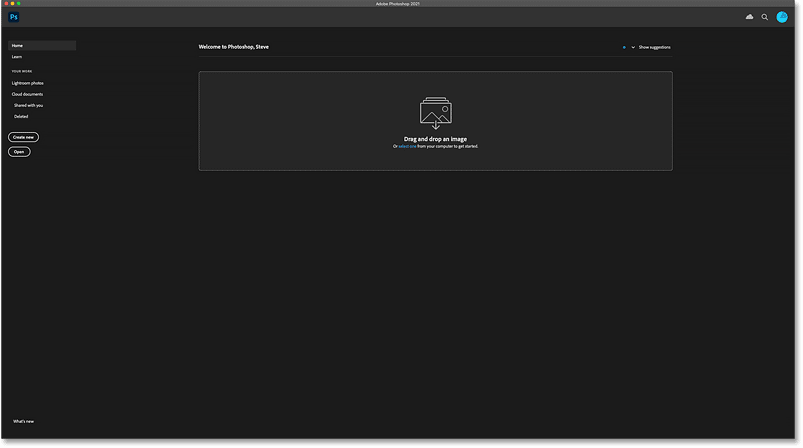Click the blue dot beside Show suggestions

click(624, 47)
